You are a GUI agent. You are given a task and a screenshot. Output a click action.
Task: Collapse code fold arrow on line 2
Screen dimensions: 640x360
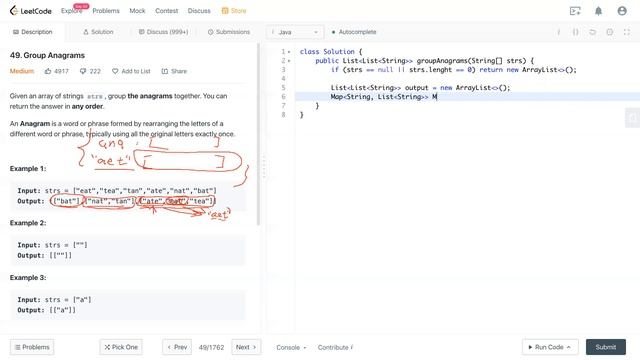pyautogui.click(x=289, y=61)
